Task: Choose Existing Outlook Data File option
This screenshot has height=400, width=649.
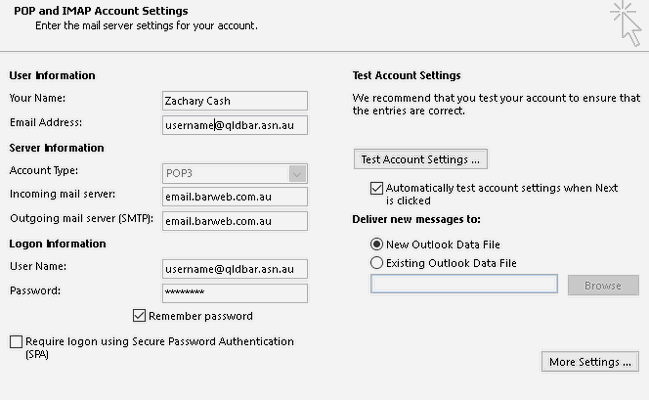Action: pyautogui.click(x=376, y=263)
